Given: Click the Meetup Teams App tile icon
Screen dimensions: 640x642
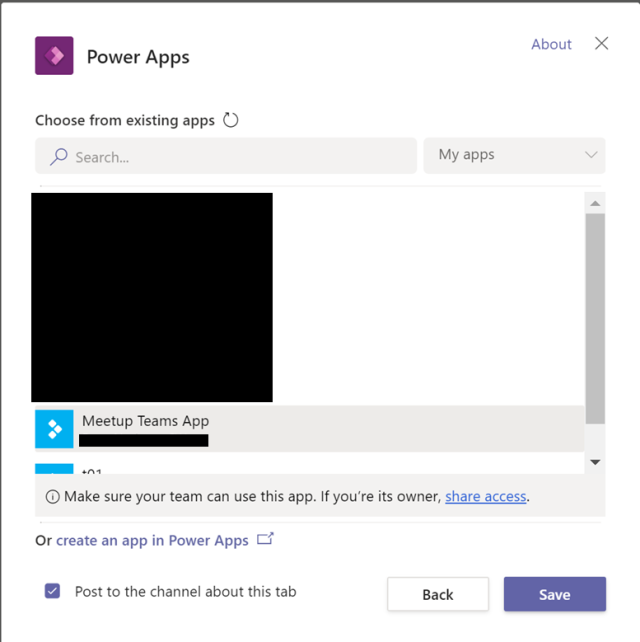Looking at the screenshot, I should 54,429.
